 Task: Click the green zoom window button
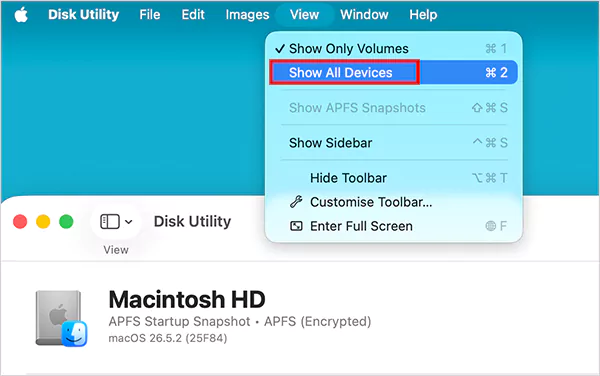(66, 221)
